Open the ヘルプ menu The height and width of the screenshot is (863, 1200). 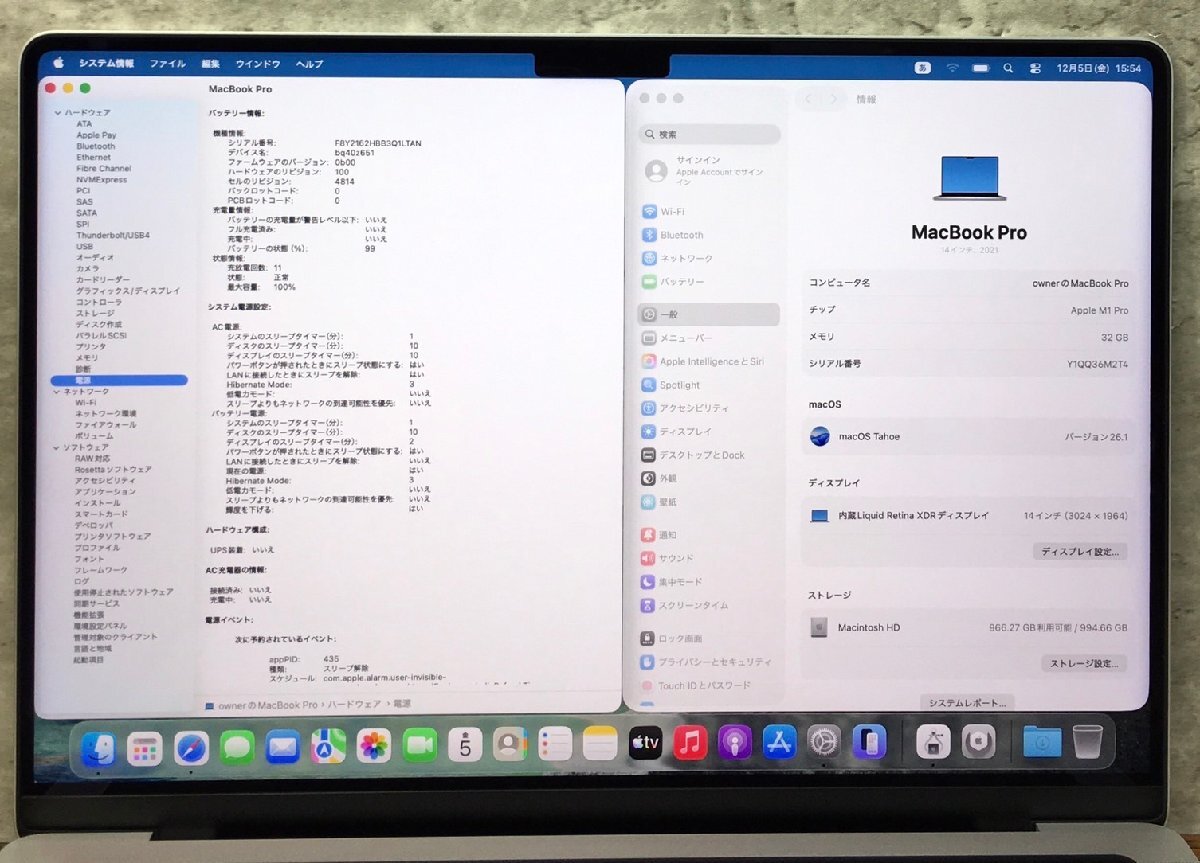point(309,64)
